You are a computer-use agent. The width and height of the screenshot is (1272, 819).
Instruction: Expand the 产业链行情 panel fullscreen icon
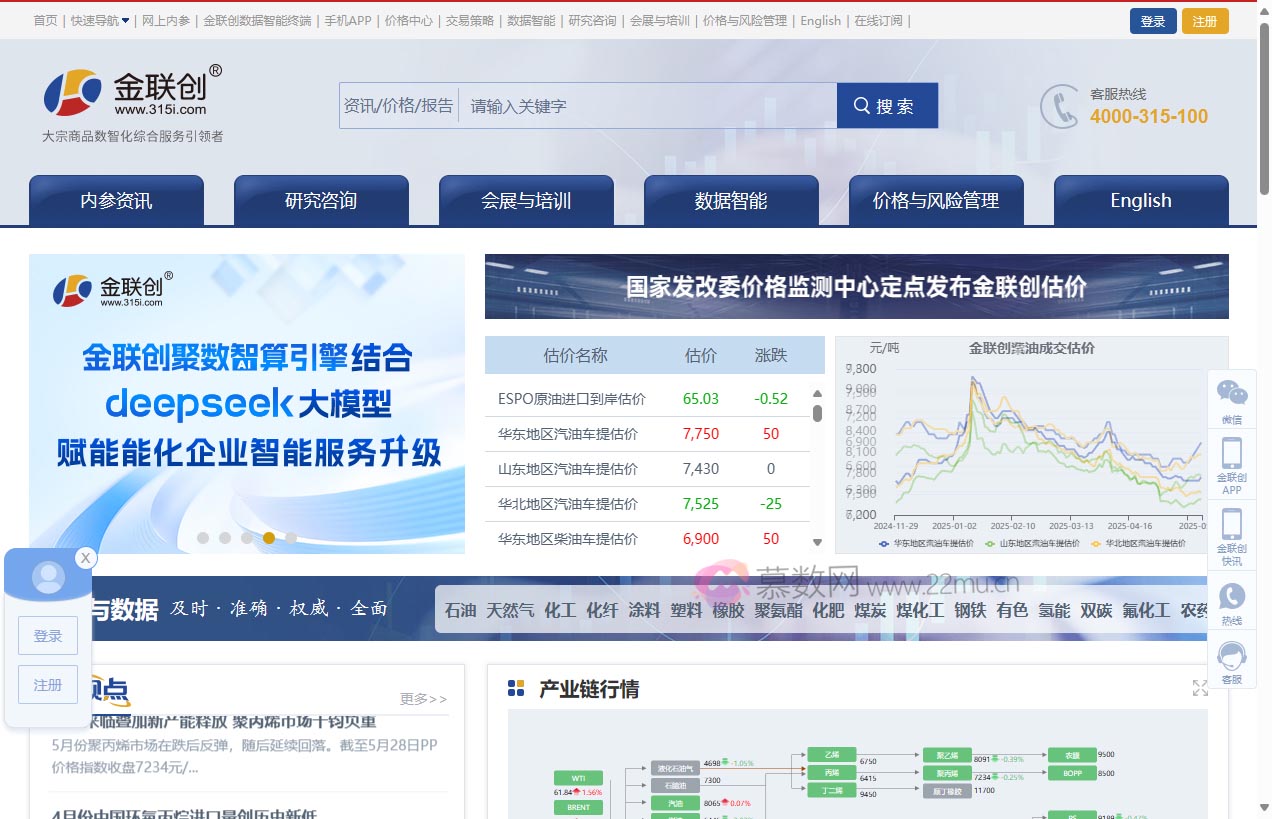1200,687
